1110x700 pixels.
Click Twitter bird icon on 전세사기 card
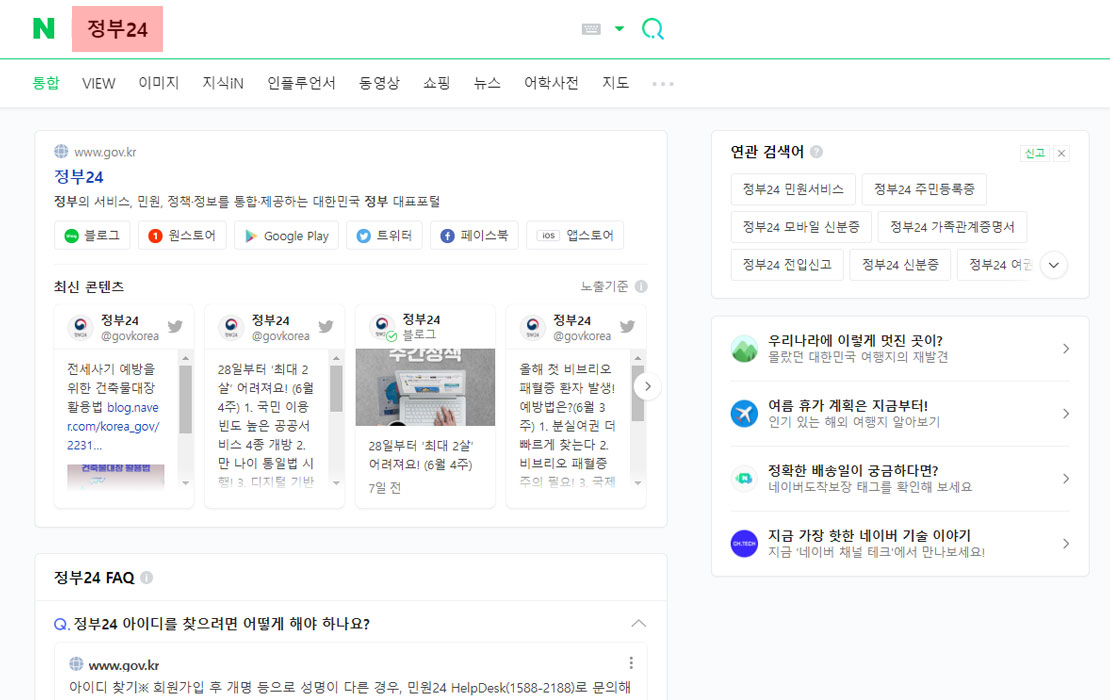175,326
